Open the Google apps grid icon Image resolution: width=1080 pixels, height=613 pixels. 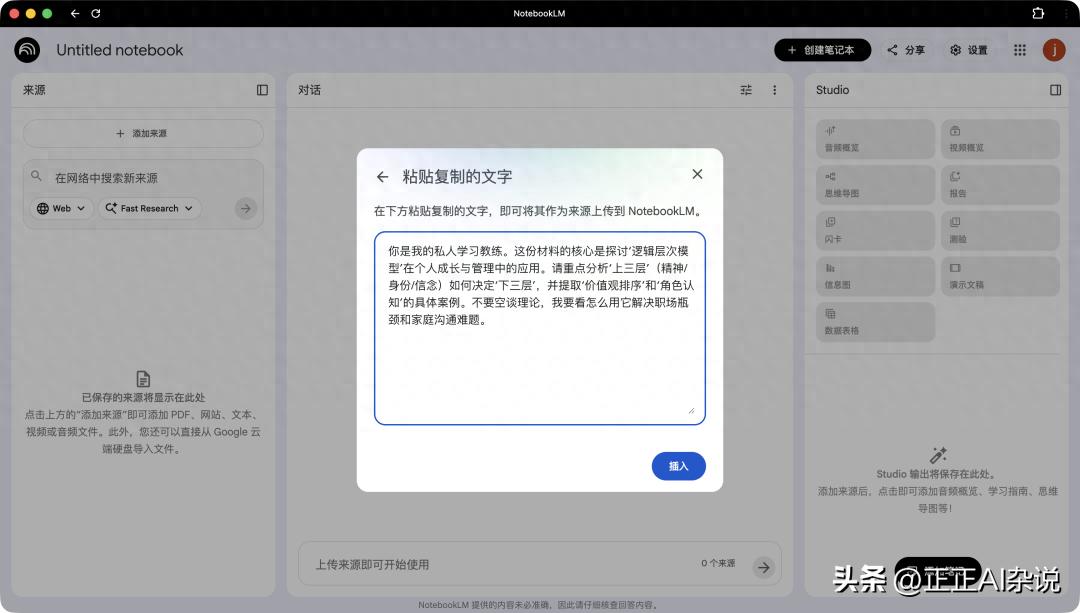(x=1019, y=49)
